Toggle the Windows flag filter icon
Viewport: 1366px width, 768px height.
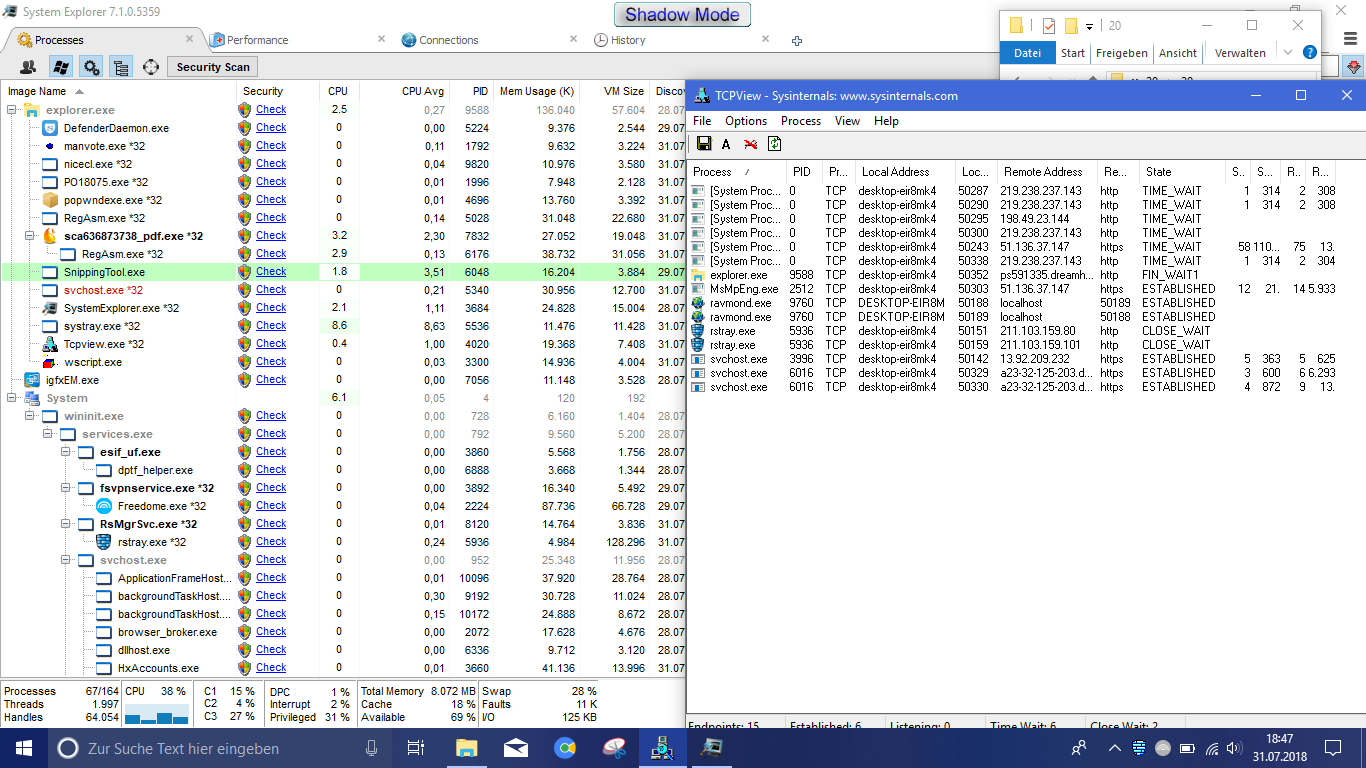(60, 67)
